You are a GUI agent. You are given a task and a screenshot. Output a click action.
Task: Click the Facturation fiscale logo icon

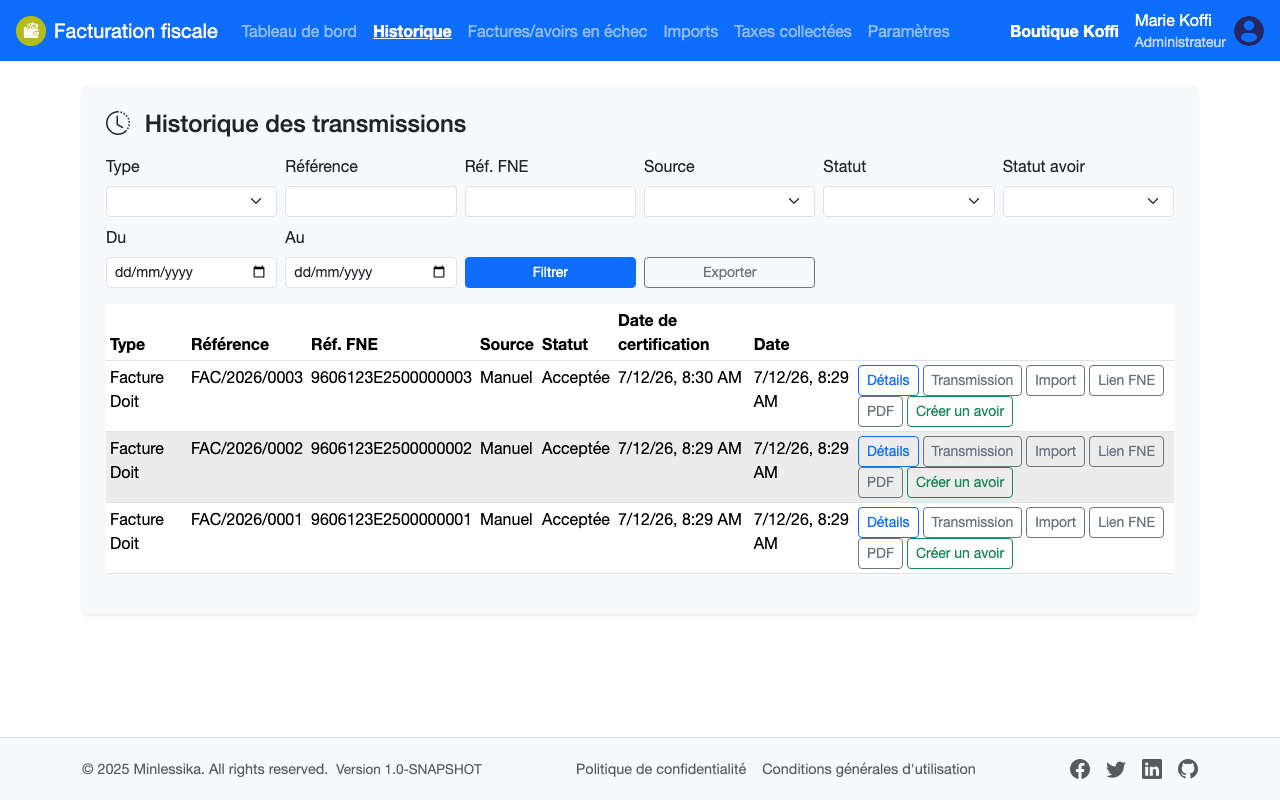pos(31,31)
